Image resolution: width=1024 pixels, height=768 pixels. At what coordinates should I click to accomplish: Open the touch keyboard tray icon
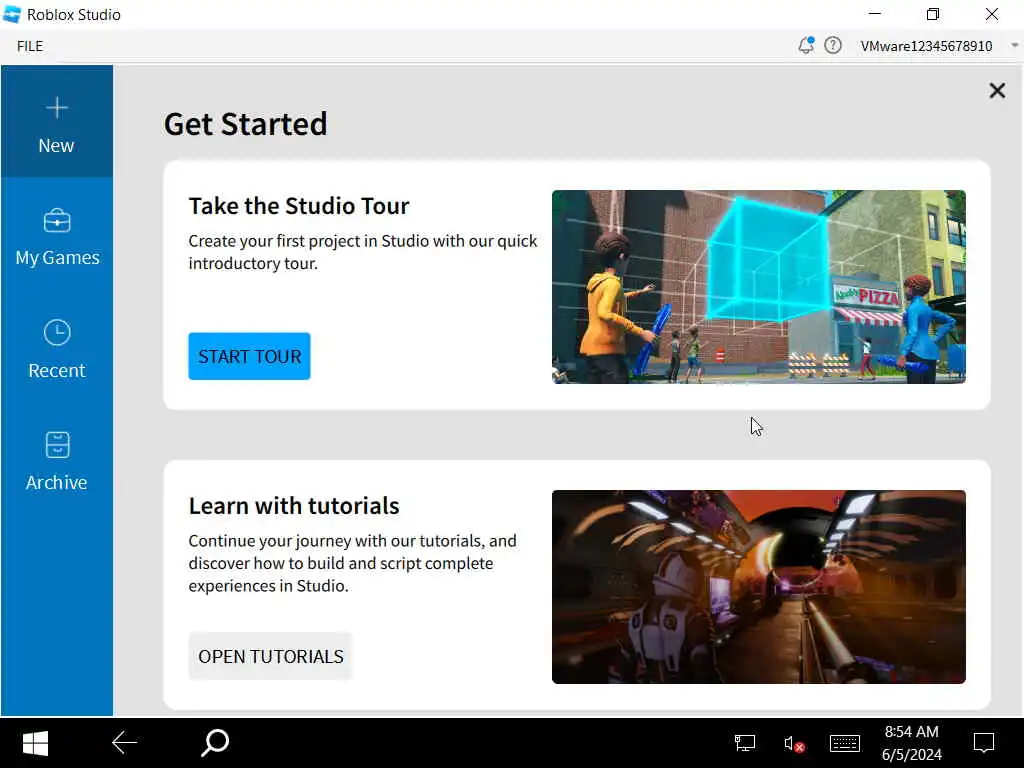(844, 743)
